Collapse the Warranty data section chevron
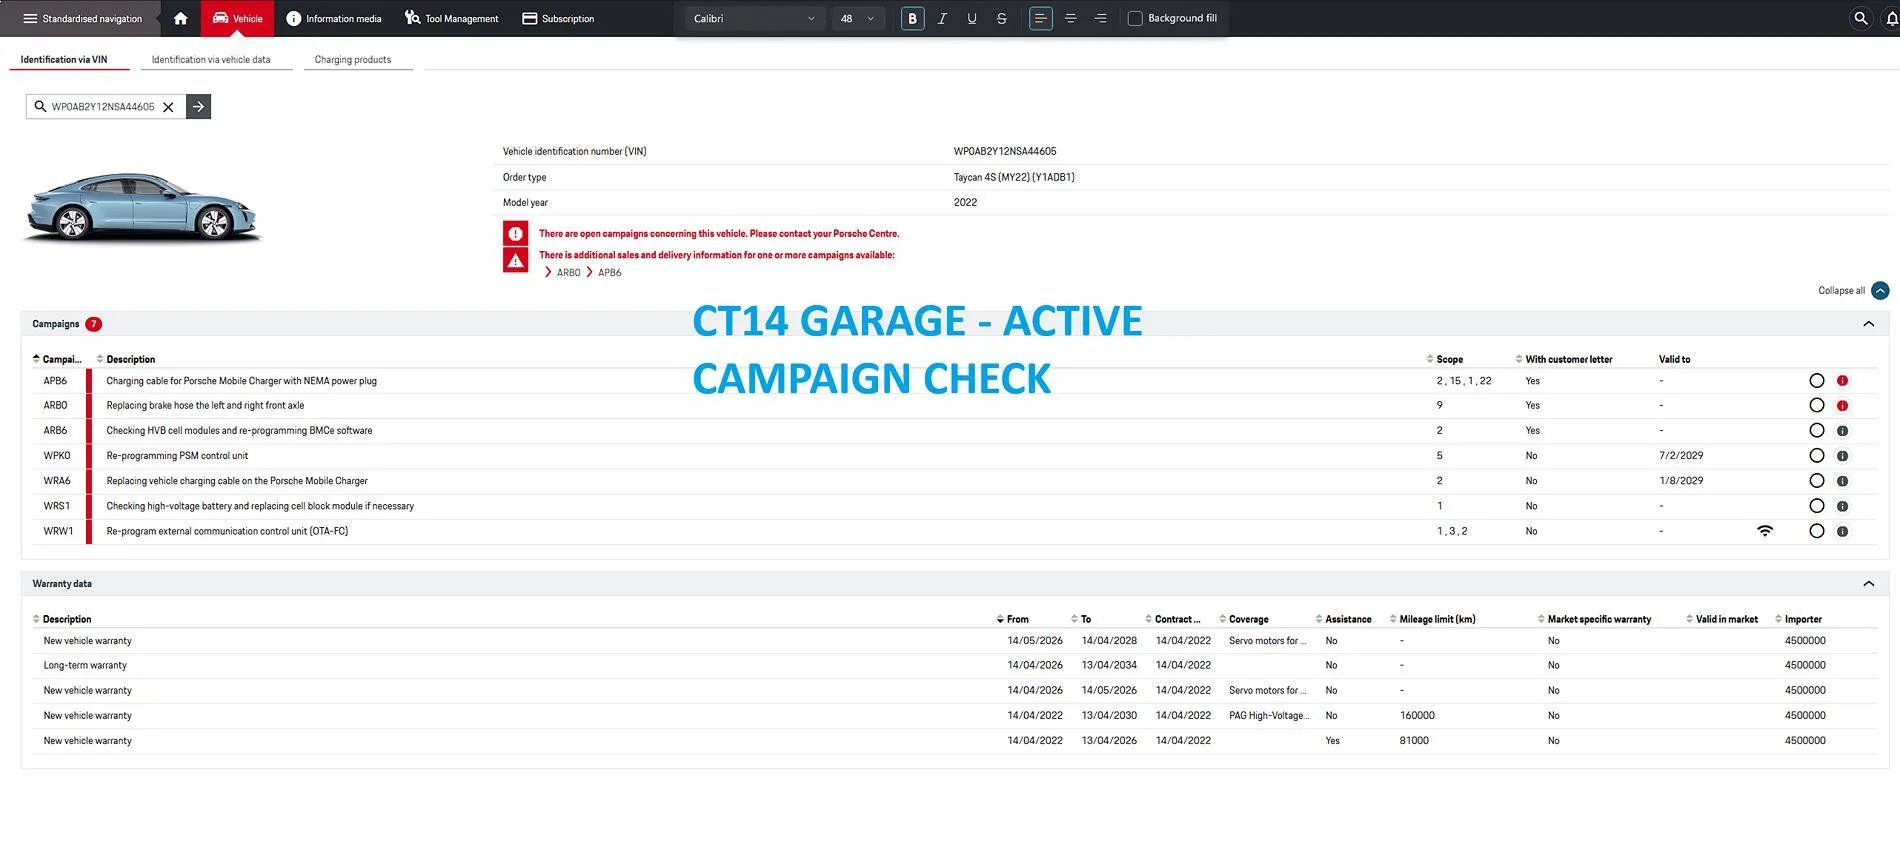 (x=1868, y=584)
